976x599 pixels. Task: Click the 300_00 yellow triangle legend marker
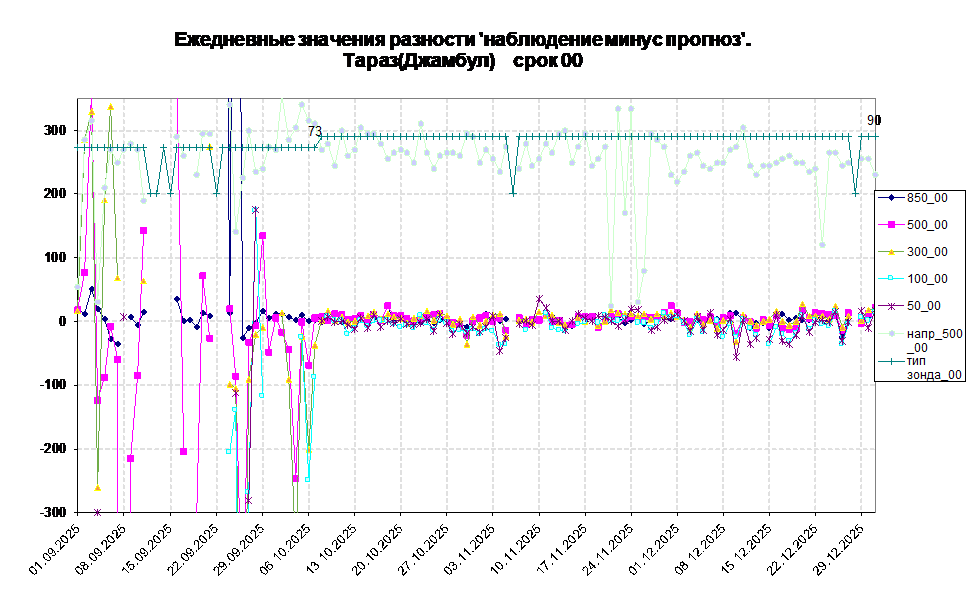890,252
